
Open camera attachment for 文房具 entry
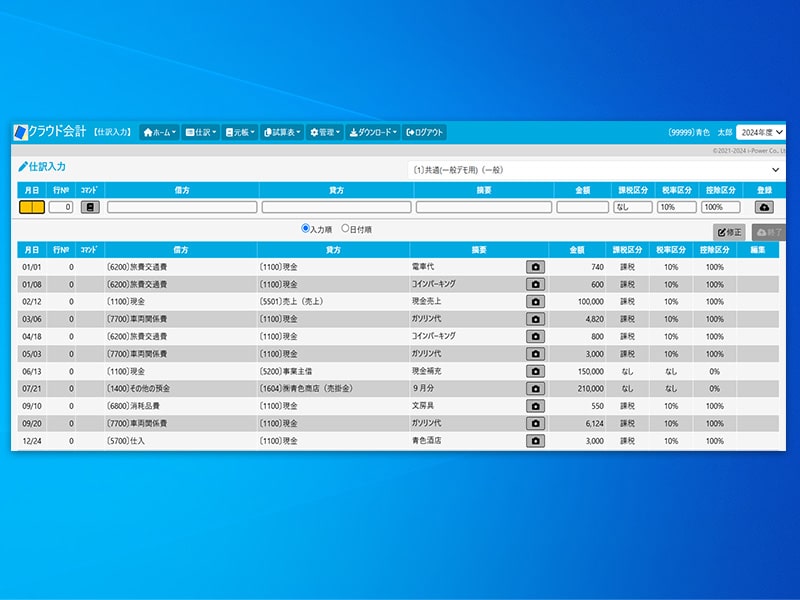(535, 406)
